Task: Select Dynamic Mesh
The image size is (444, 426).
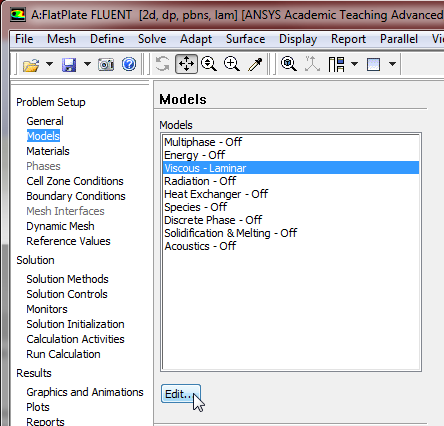Action: 60,226
